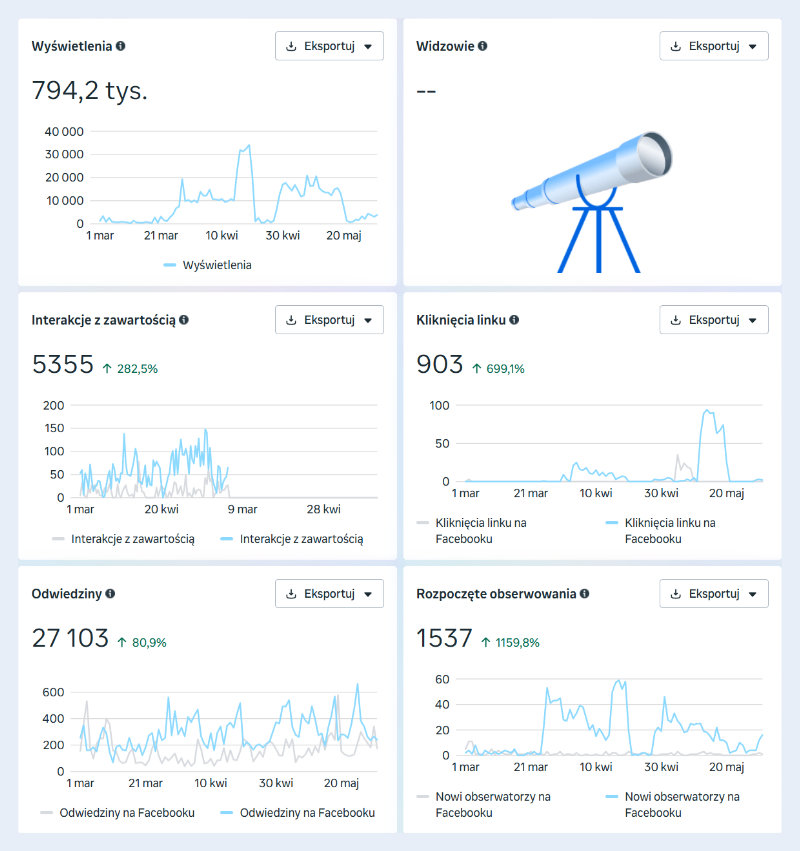This screenshot has height=851, width=800.
Task: Click the info icon next to Wyświetlenia
Action: coord(121,46)
